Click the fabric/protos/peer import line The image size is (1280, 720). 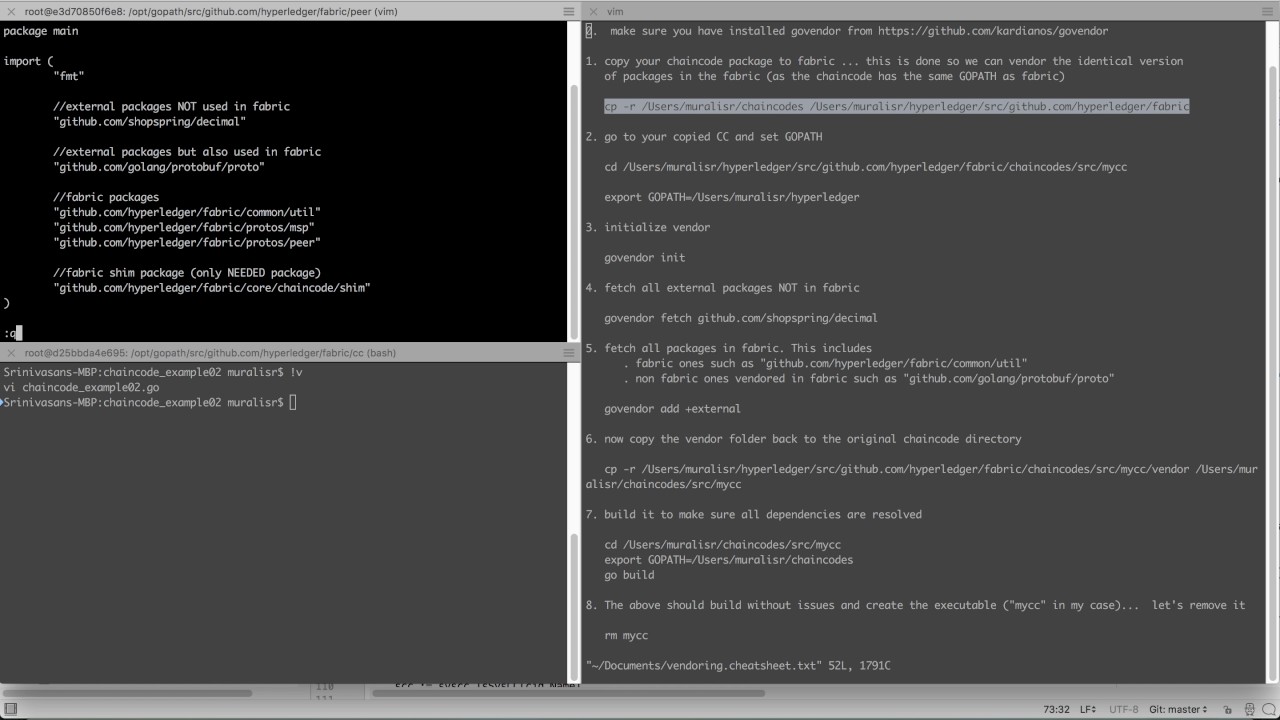tap(187, 242)
